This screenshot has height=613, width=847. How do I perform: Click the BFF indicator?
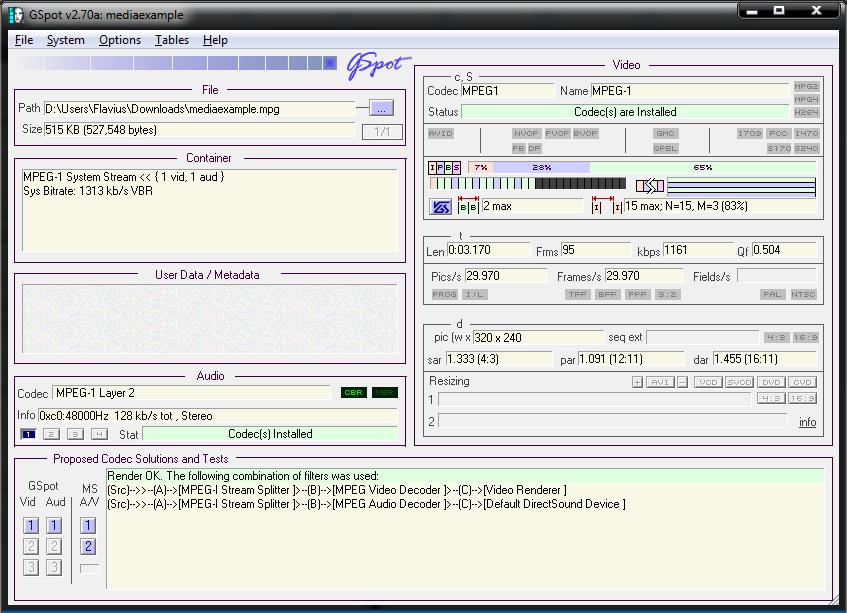[607, 294]
